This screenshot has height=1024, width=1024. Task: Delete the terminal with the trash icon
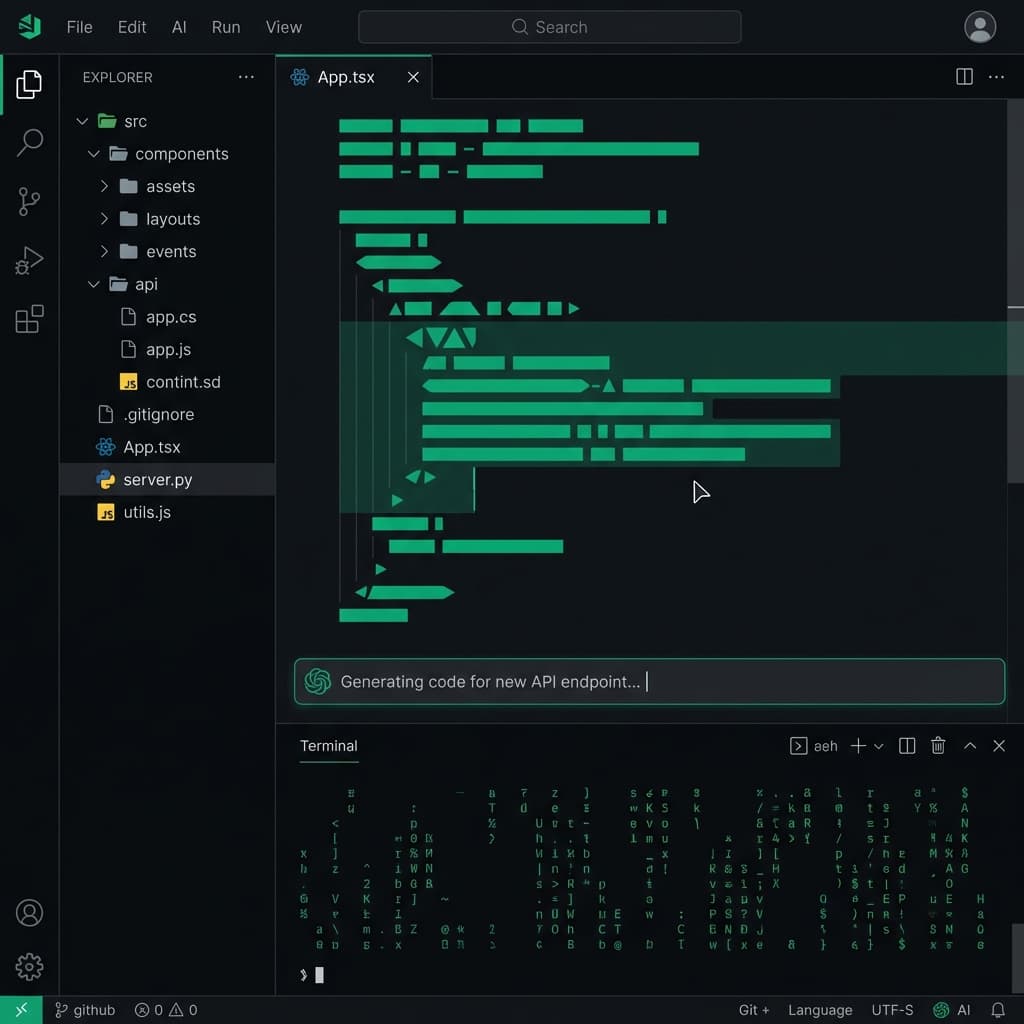tap(938, 746)
